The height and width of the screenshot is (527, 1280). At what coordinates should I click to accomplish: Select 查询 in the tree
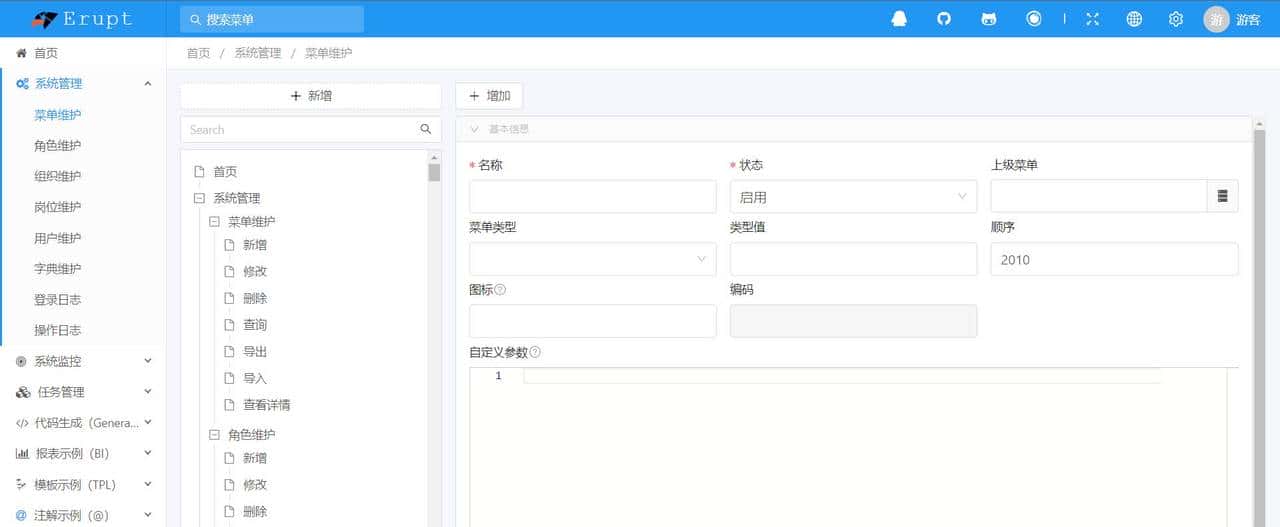click(x=255, y=325)
